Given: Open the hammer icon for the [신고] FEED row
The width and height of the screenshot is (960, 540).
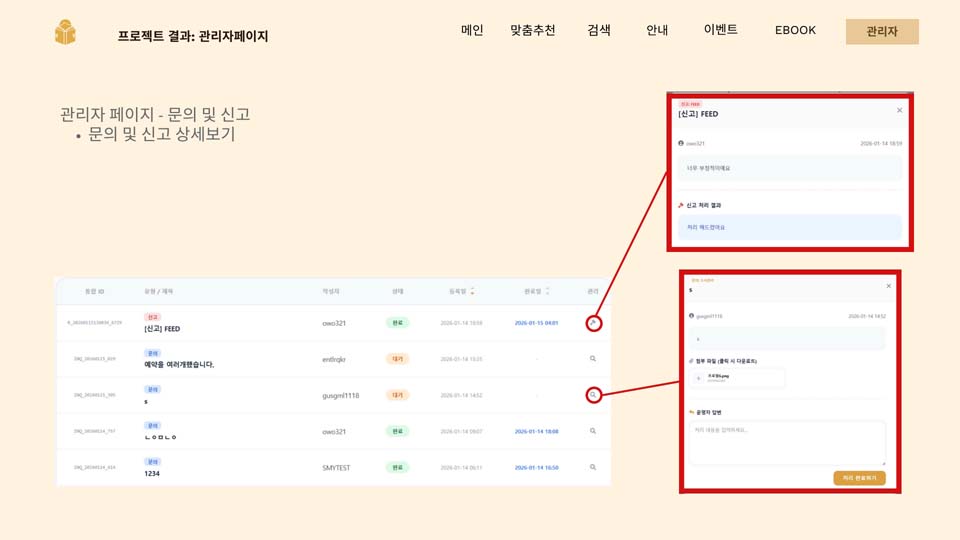Looking at the screenshot, I should coord(593,323).
